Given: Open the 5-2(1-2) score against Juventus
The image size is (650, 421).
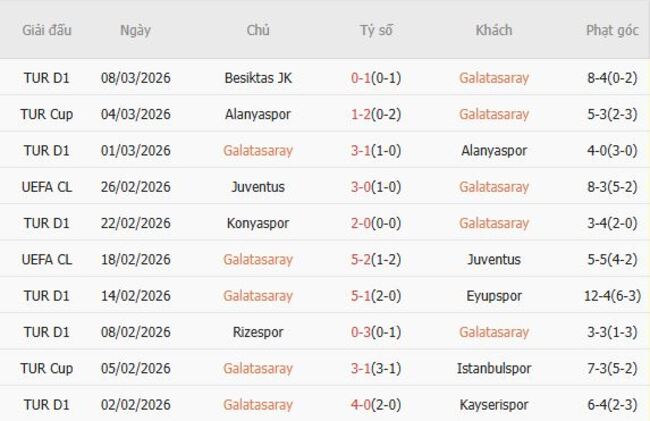Looking at the screenshot, I should point(376,260).
